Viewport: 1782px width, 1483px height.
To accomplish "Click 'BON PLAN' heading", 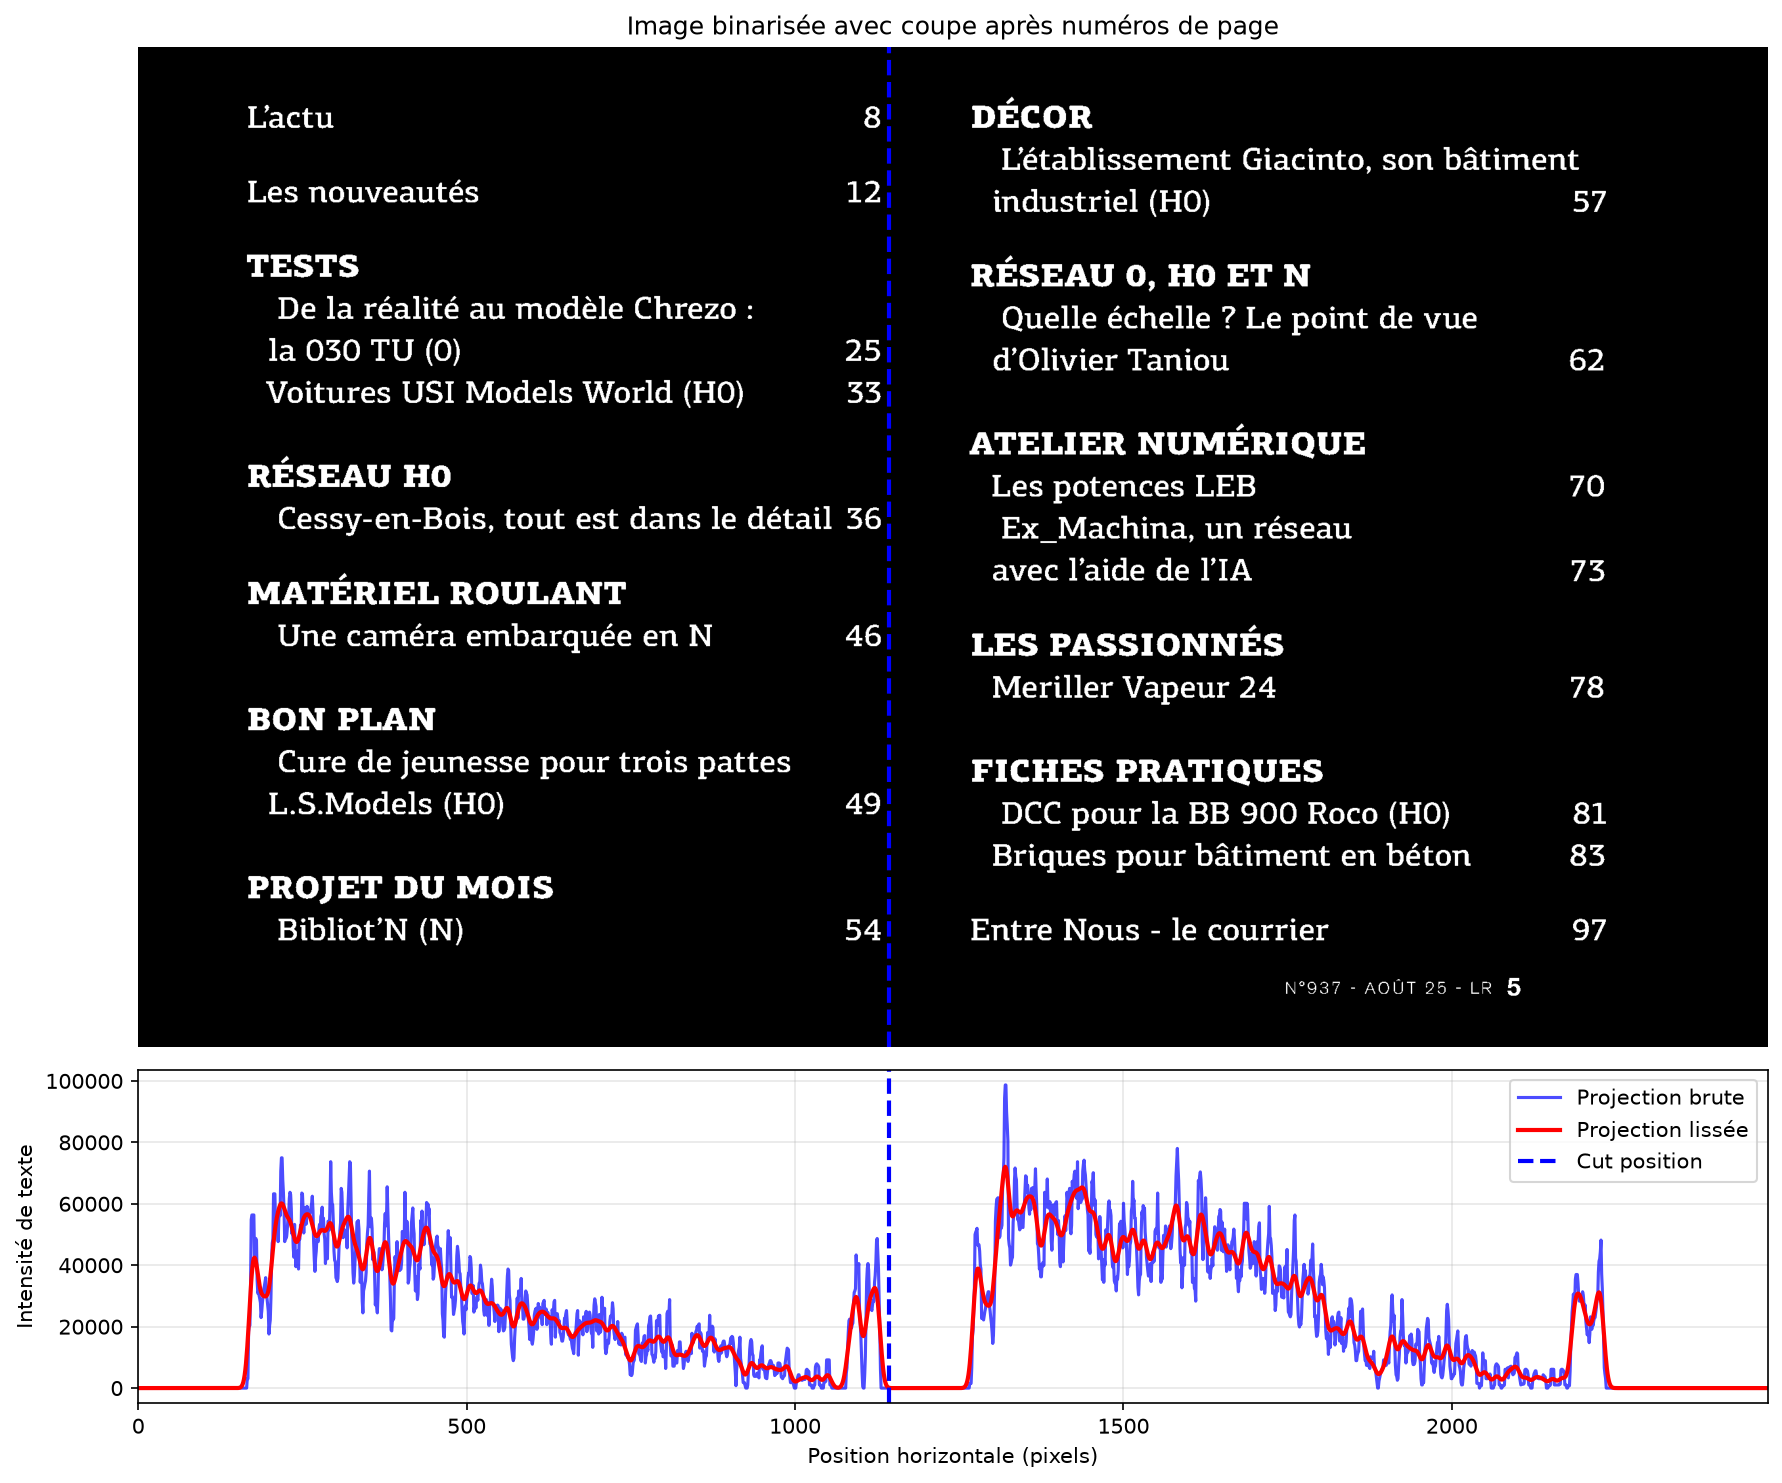I will [x=341, y=720].
